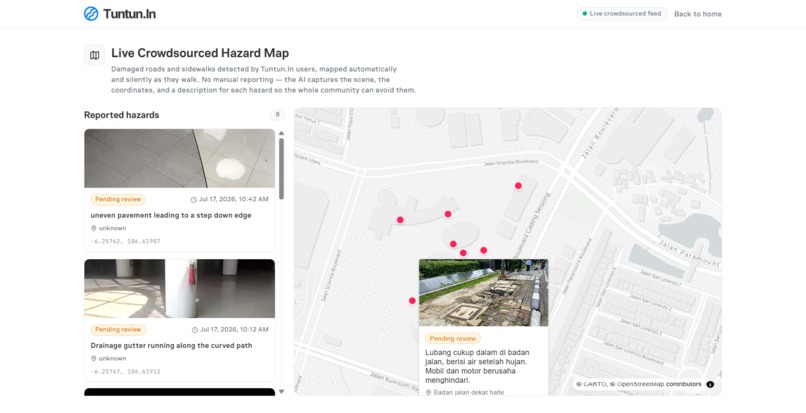Image resolution: width=806 pixels, height=413 pixels.
Task: Select 'Drainage gutter running along the curved path' title
Action: [171, 346]
